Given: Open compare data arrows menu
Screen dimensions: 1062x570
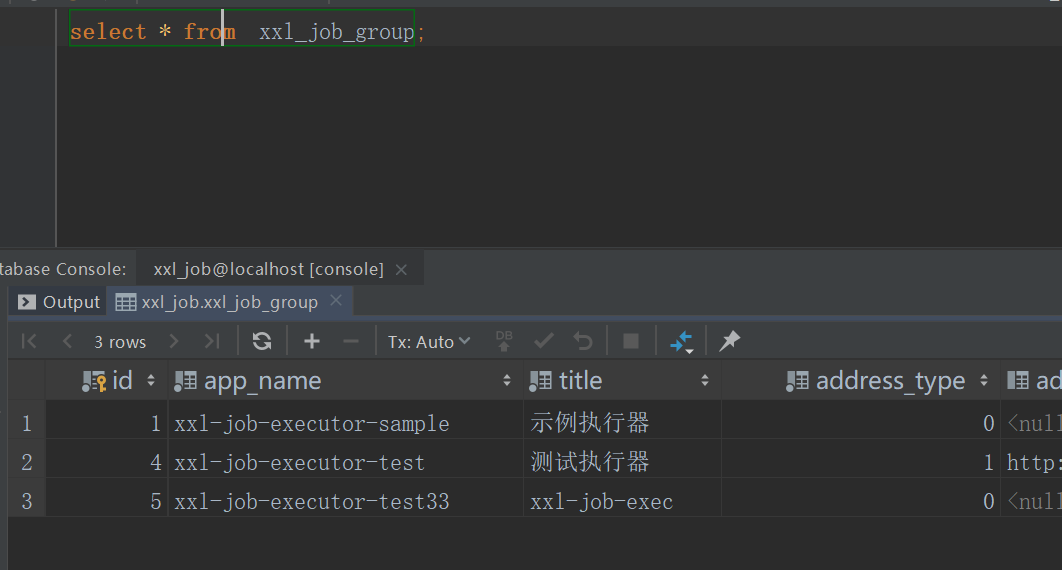Looking at the screenshot, I should coord(681,342).
